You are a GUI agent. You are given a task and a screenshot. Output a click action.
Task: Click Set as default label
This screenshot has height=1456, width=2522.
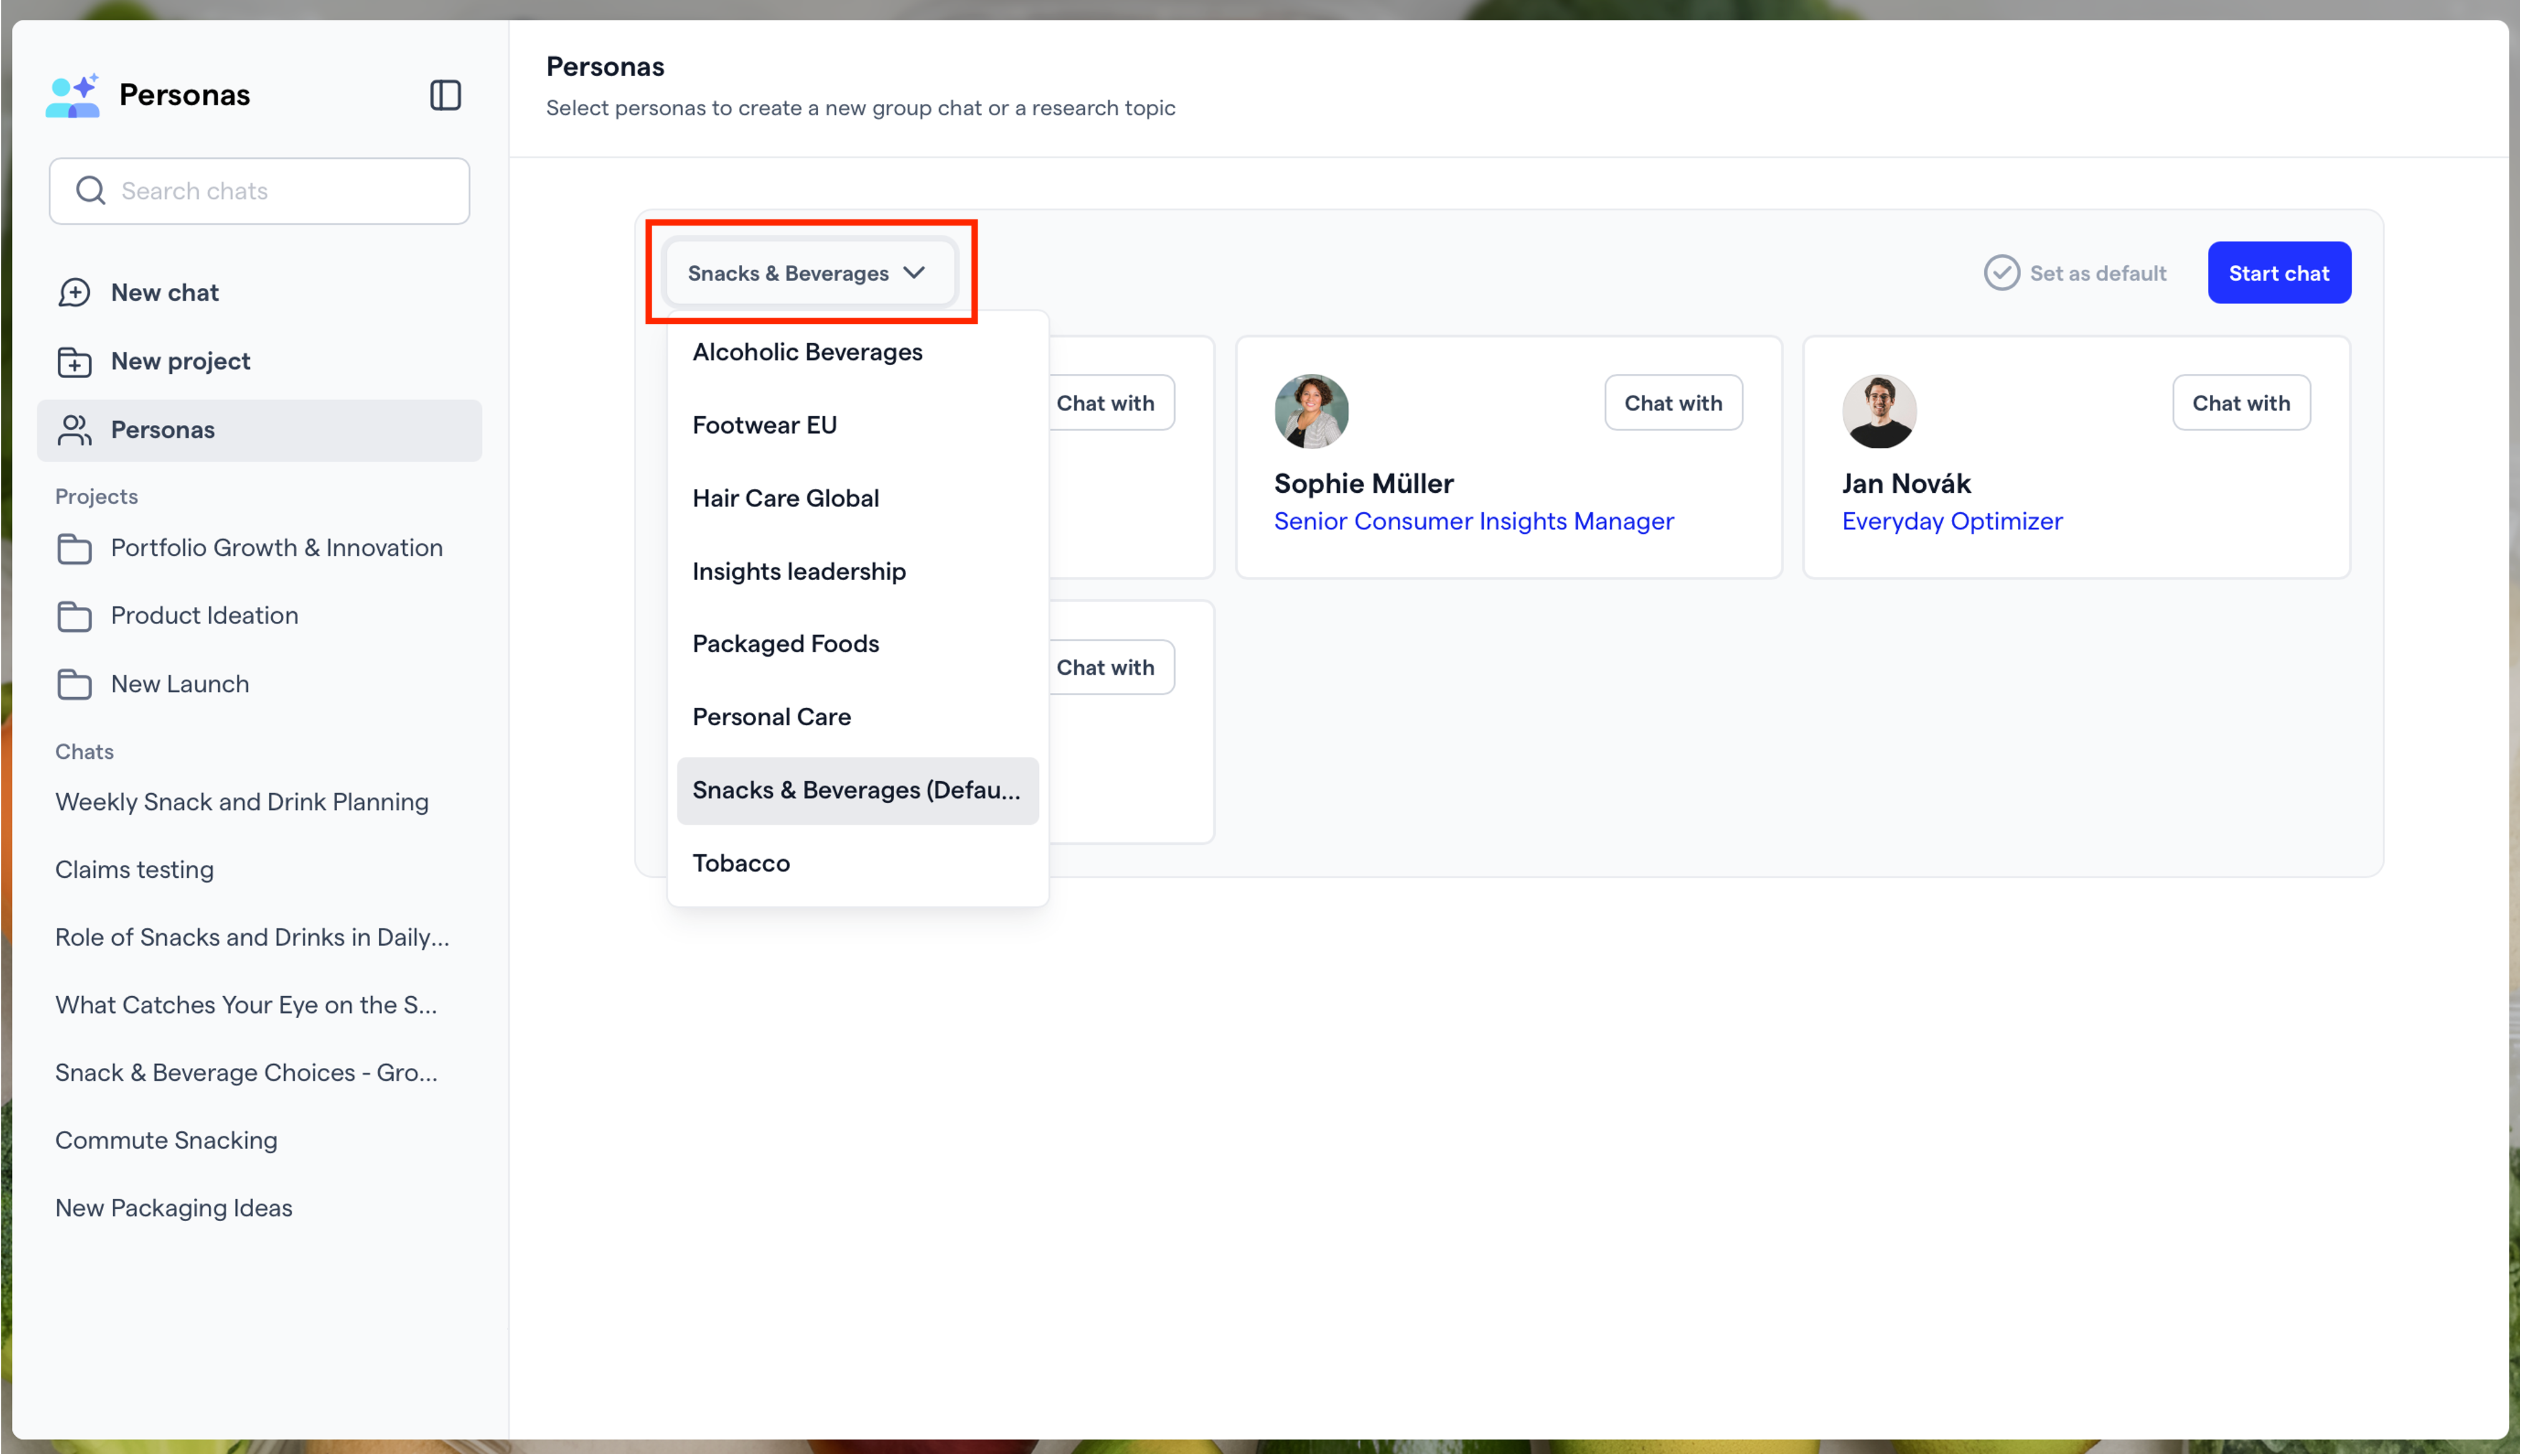[2098, 273]
